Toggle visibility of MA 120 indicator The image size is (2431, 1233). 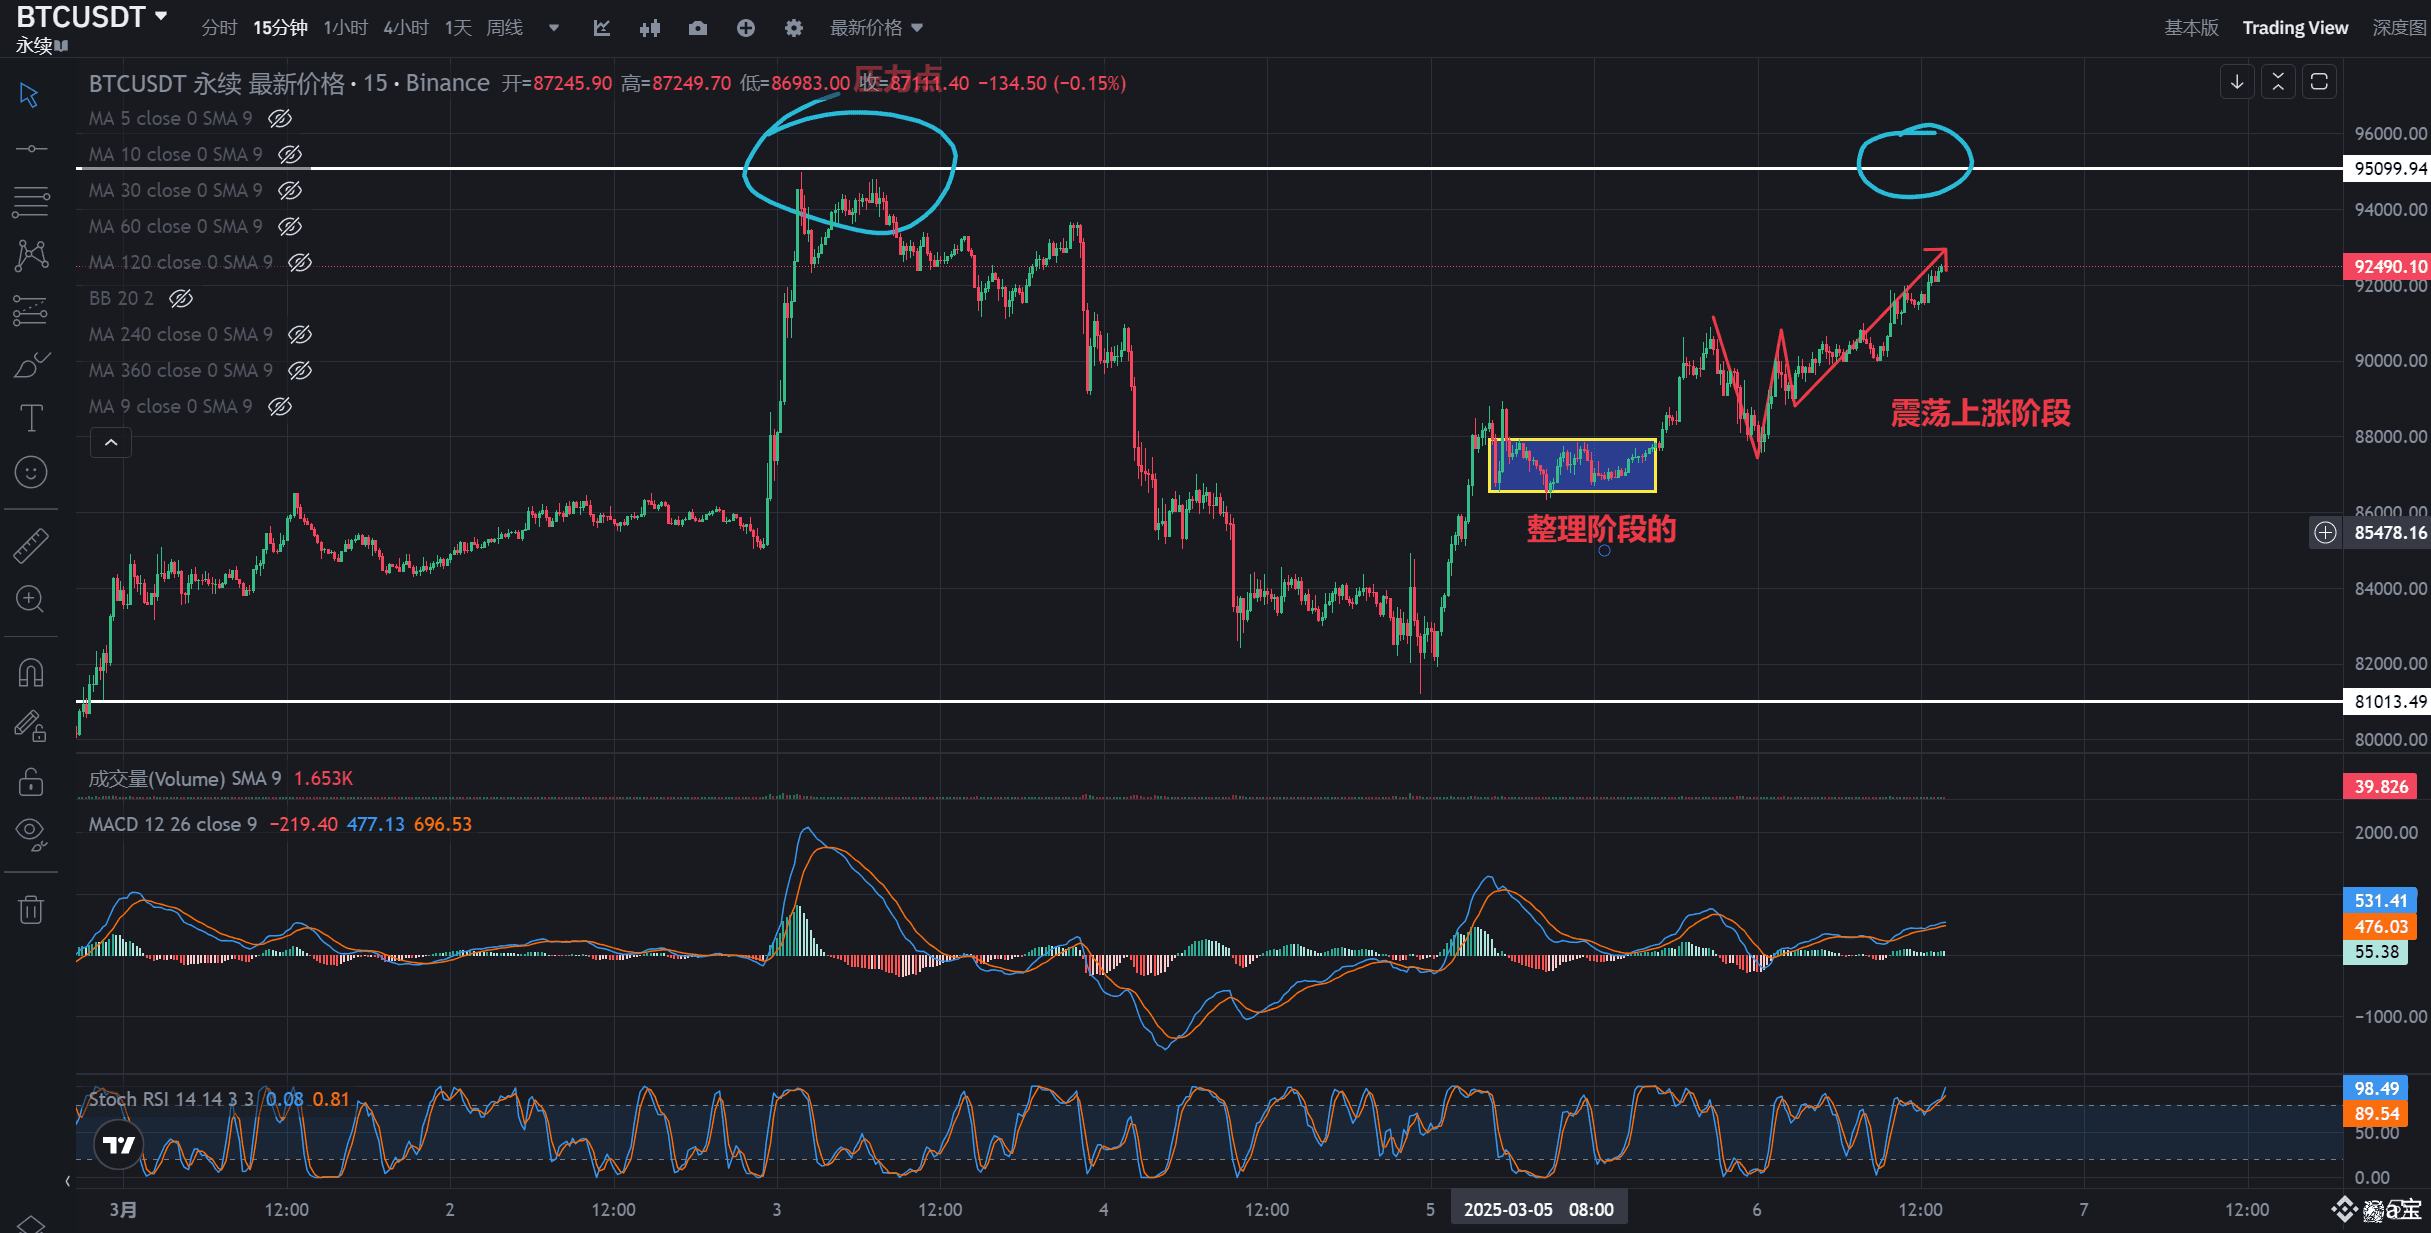300,262
